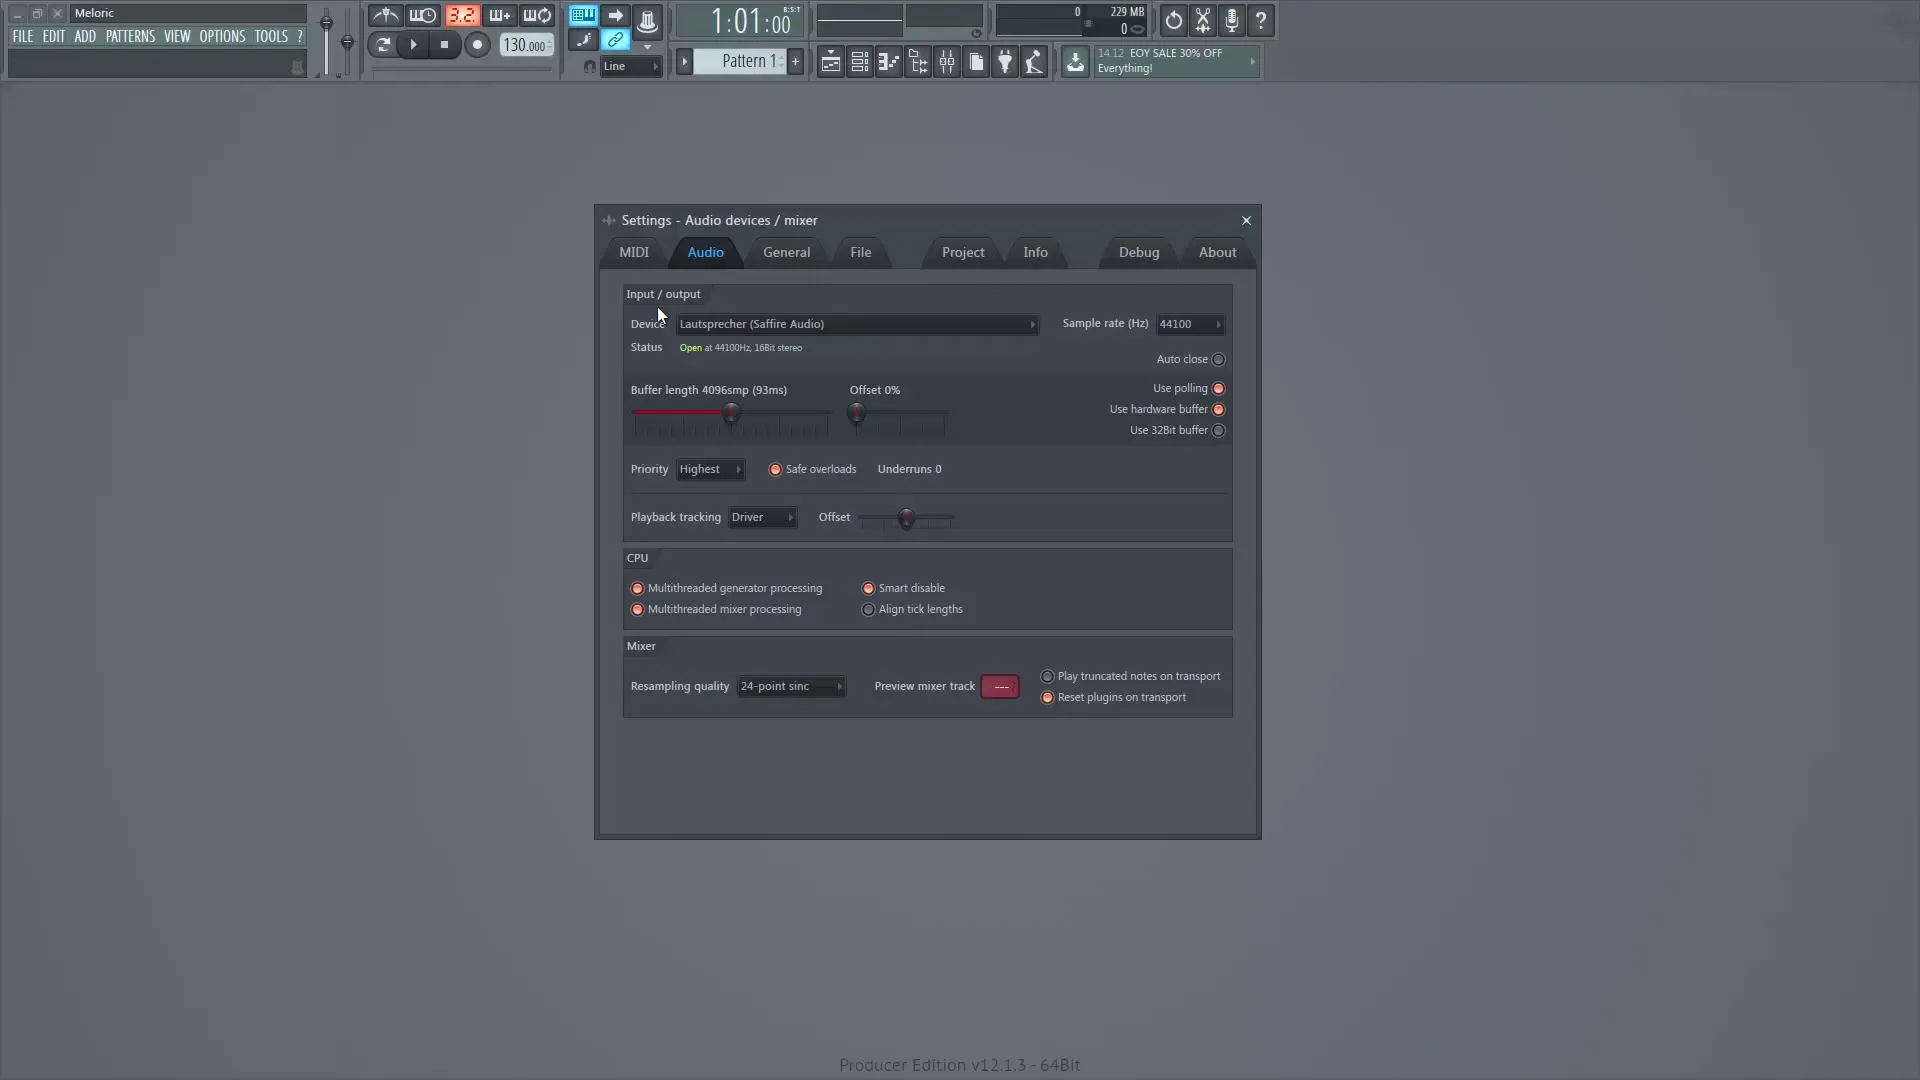
Task: Toggle the metronome icon
Action: (x=386, y=16)
